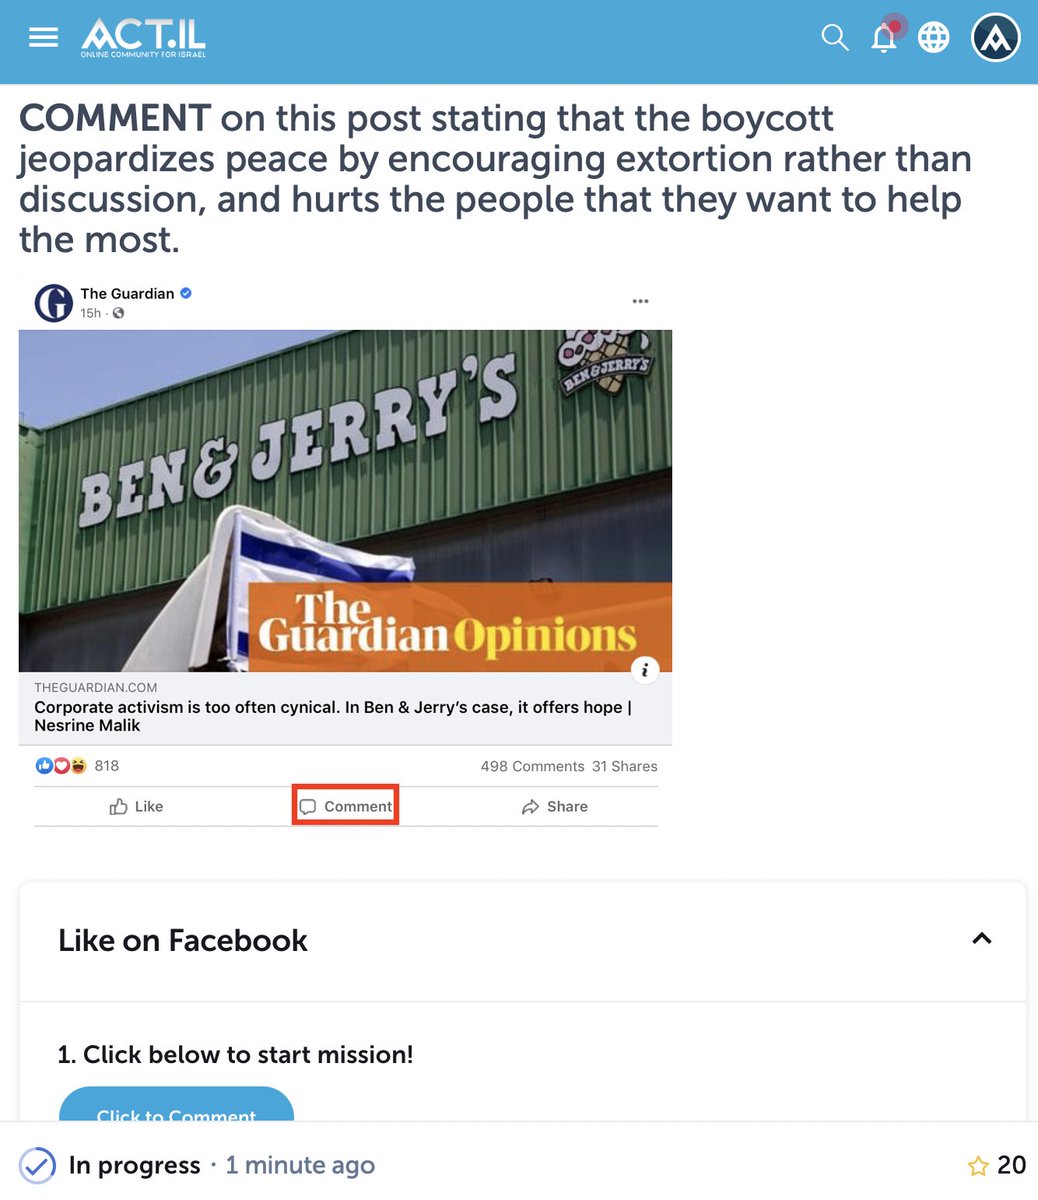Image resolution: width=1038 pixels, height=1200 pixels.
Task: Open search with the magnifier icon
Action: pos(834,38)
